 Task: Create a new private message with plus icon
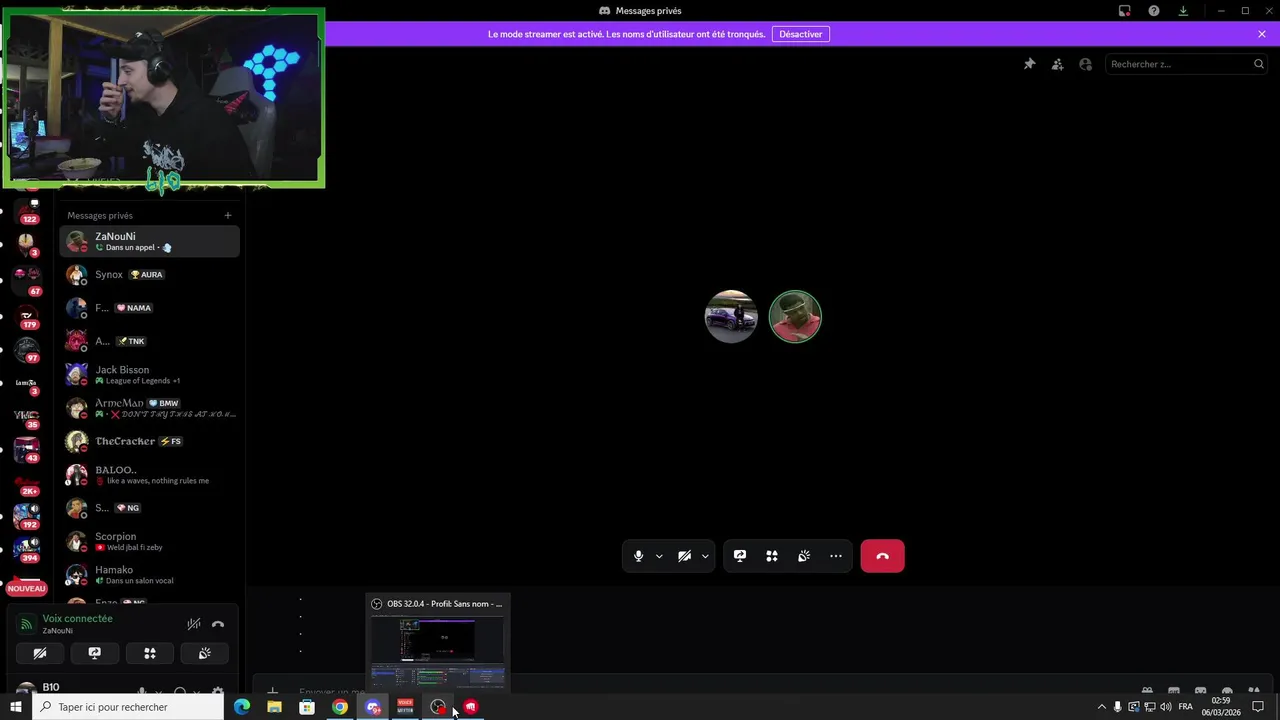pos(228,215)
